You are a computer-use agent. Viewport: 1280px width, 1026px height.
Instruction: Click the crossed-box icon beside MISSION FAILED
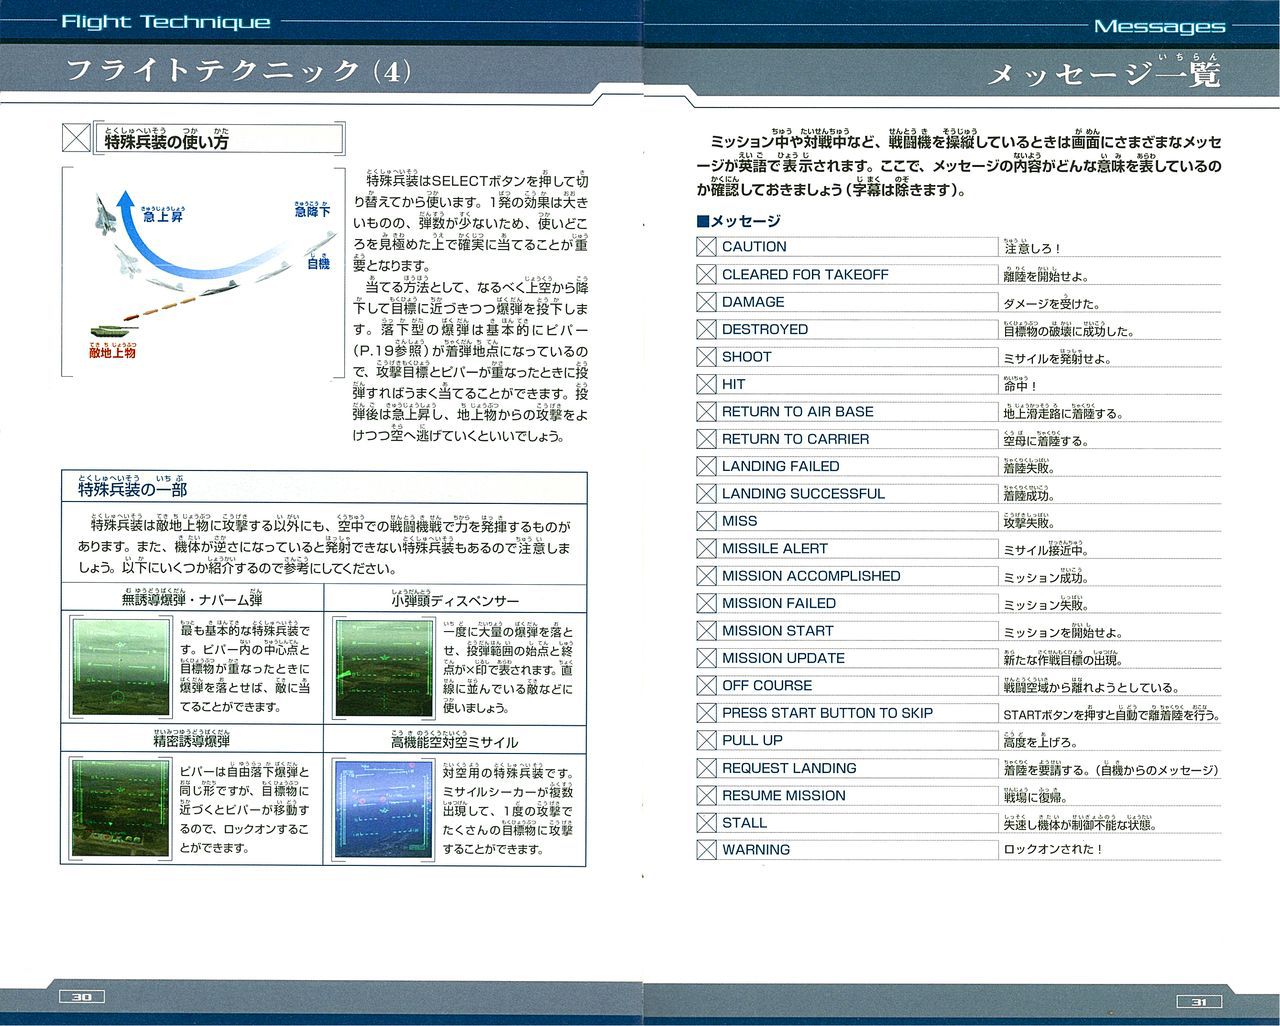tap(706, 603)
